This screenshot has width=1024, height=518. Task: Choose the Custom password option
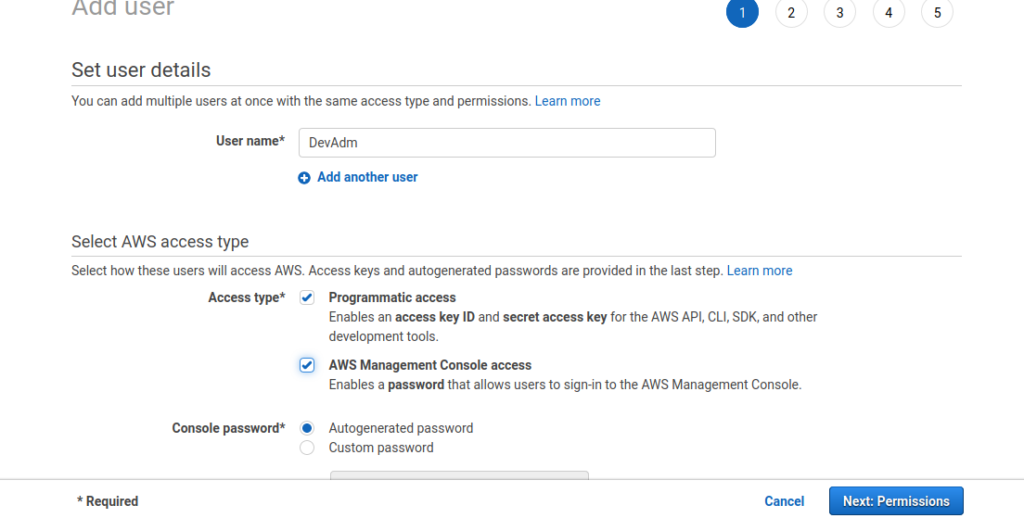point(307,448)
